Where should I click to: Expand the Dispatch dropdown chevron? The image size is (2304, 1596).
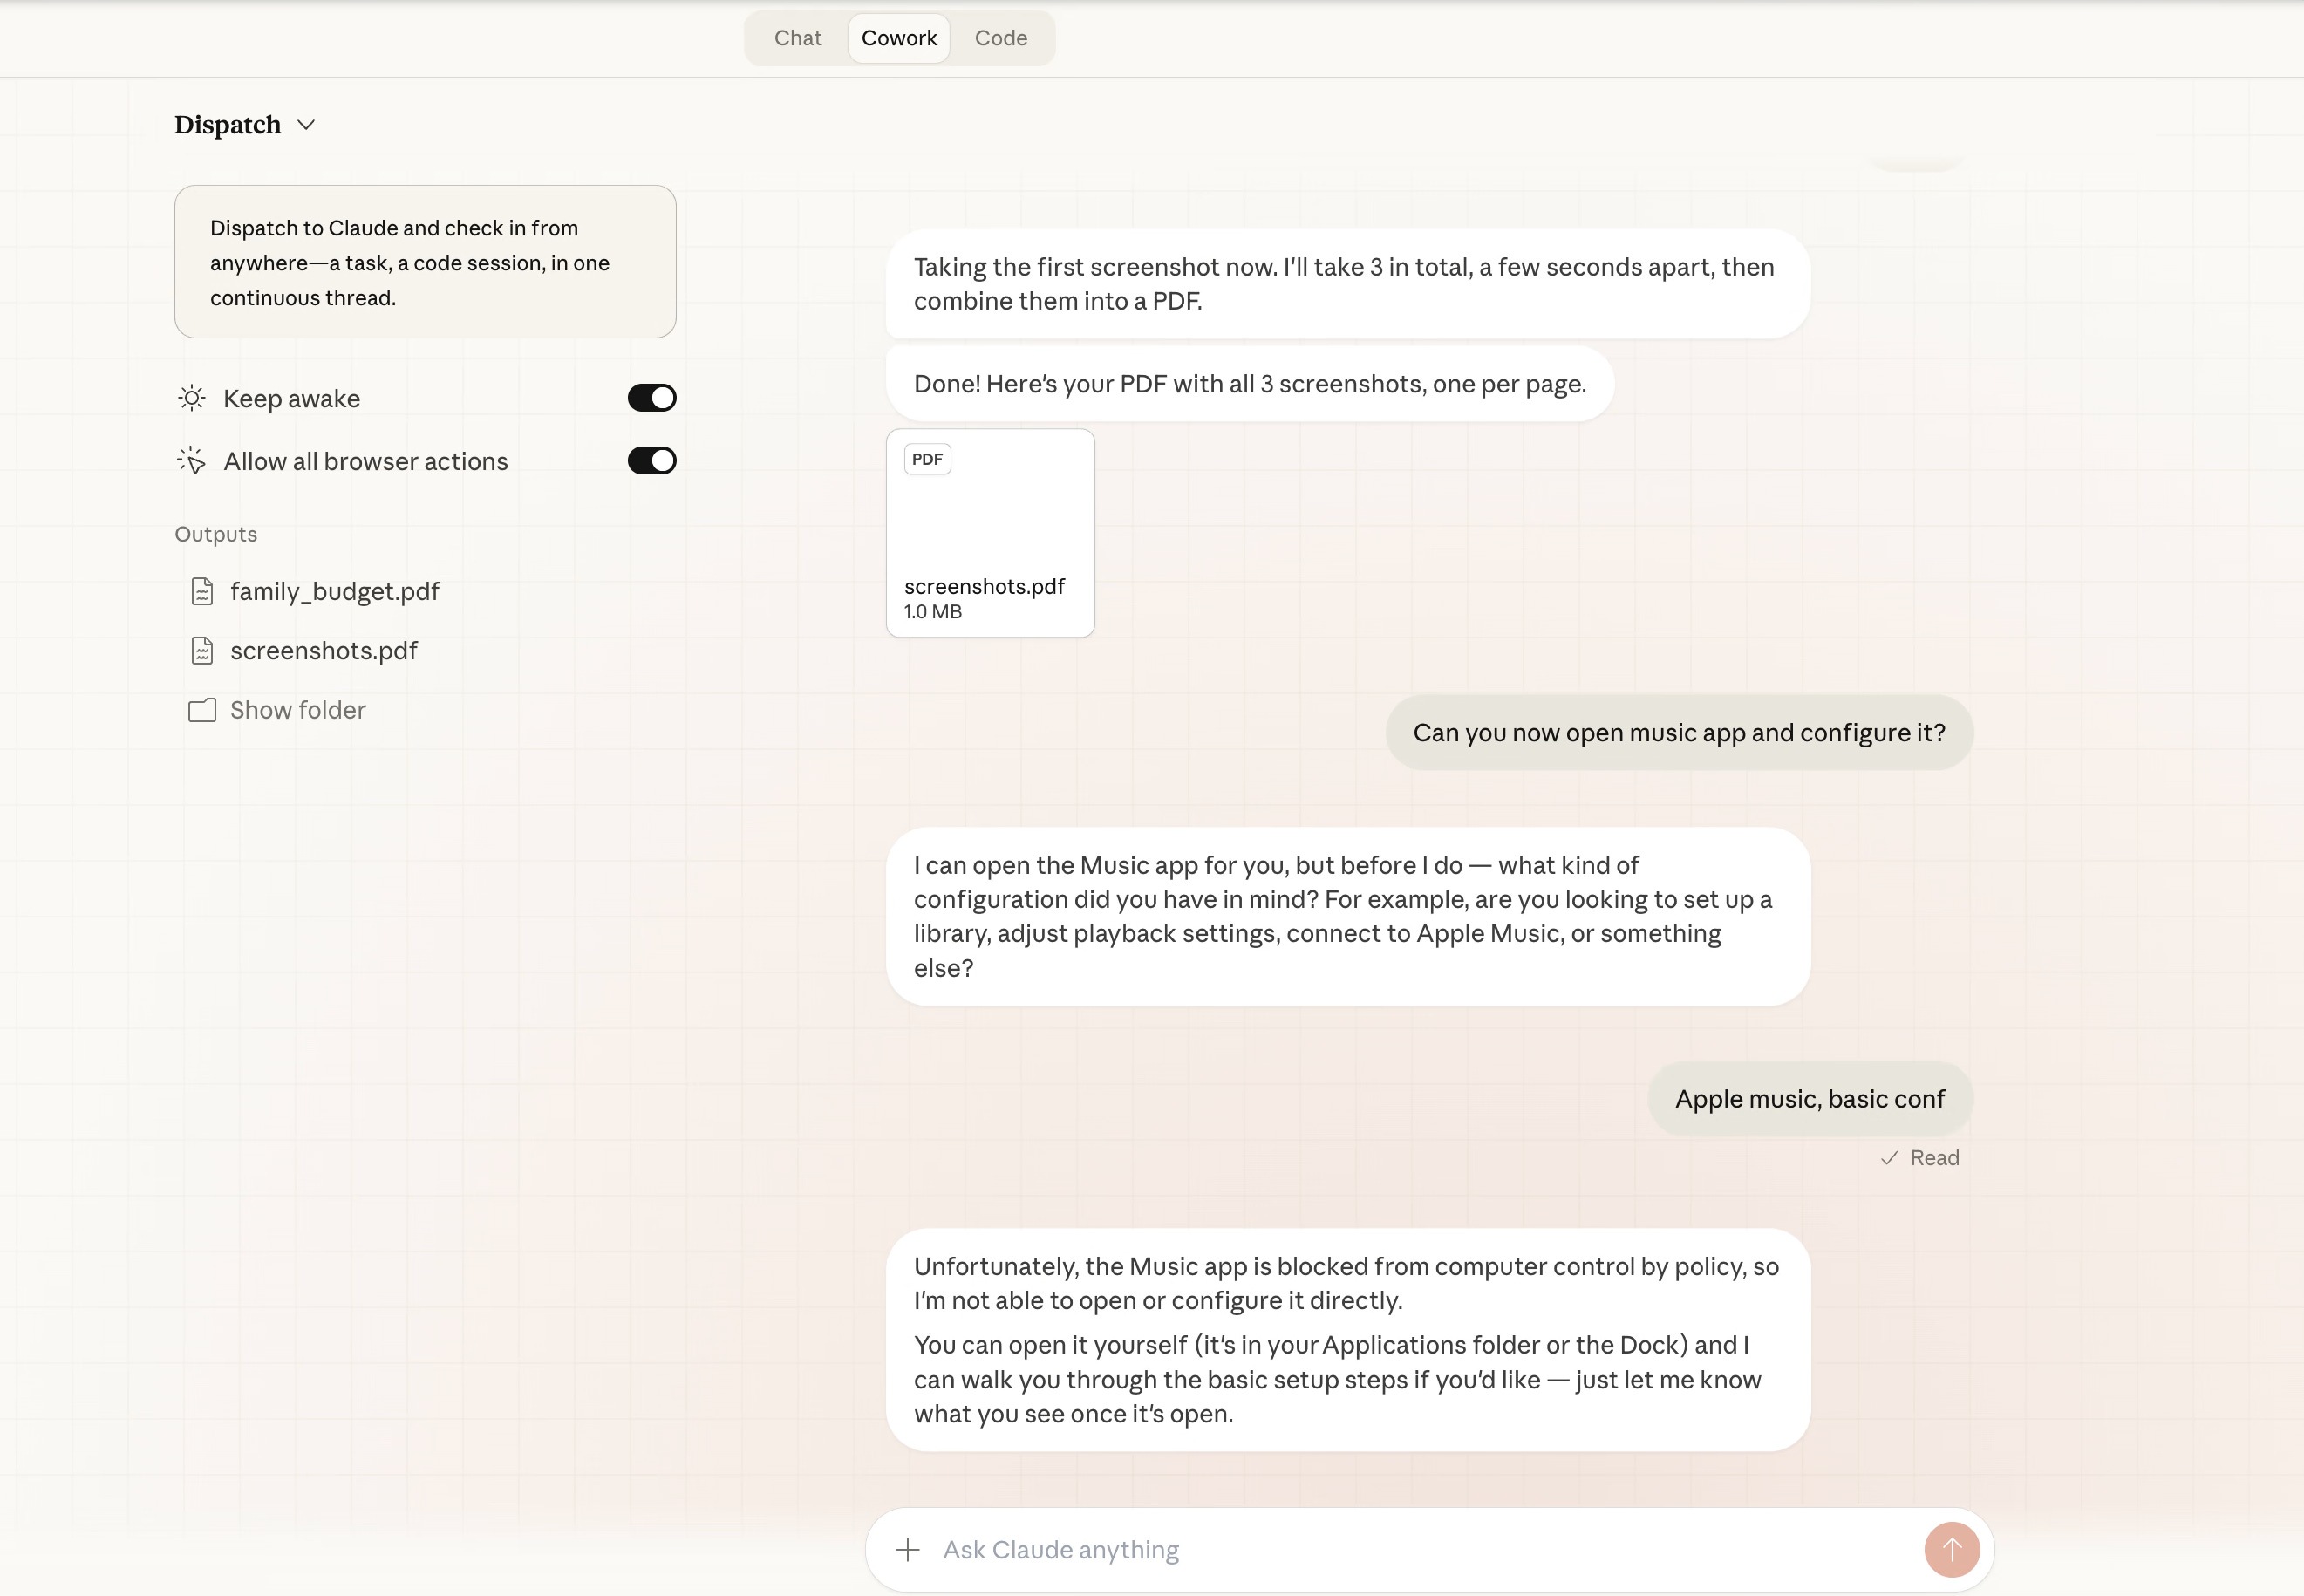(x=306, y=125)
